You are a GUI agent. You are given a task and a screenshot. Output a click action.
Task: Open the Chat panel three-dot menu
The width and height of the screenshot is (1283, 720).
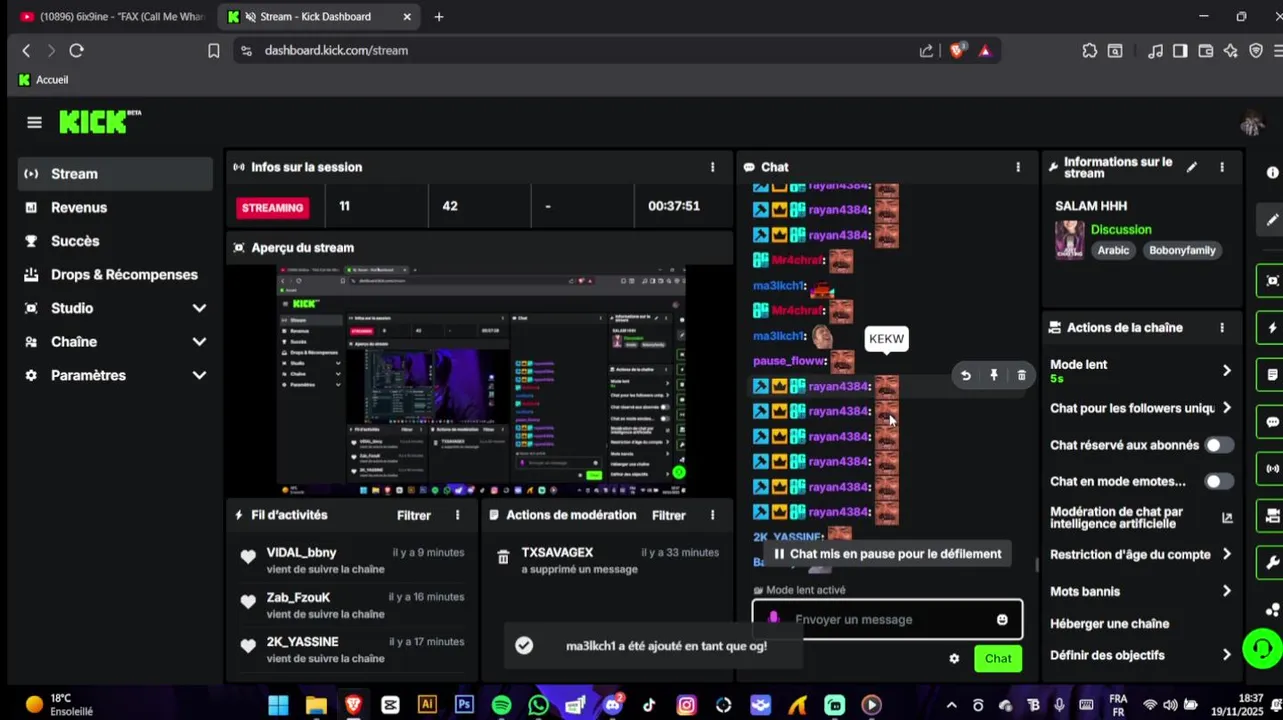[x=1018, y=167]
